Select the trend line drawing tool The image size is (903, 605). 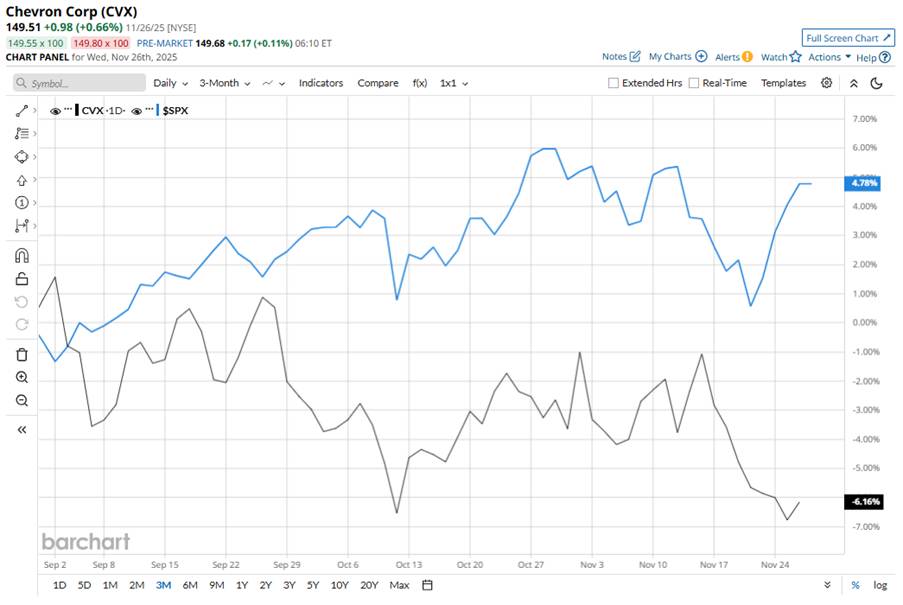click(22, 109)
